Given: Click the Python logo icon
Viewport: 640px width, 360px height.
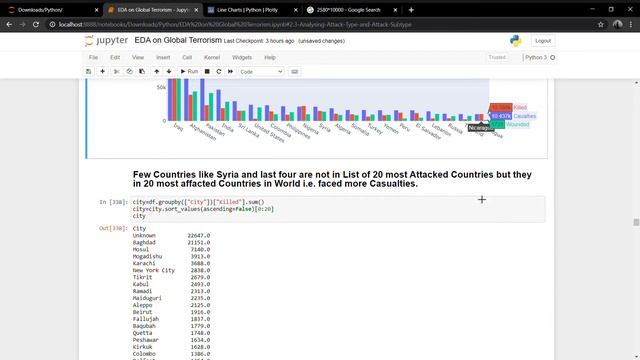Looking at the screenshot, I should [516, 40].
